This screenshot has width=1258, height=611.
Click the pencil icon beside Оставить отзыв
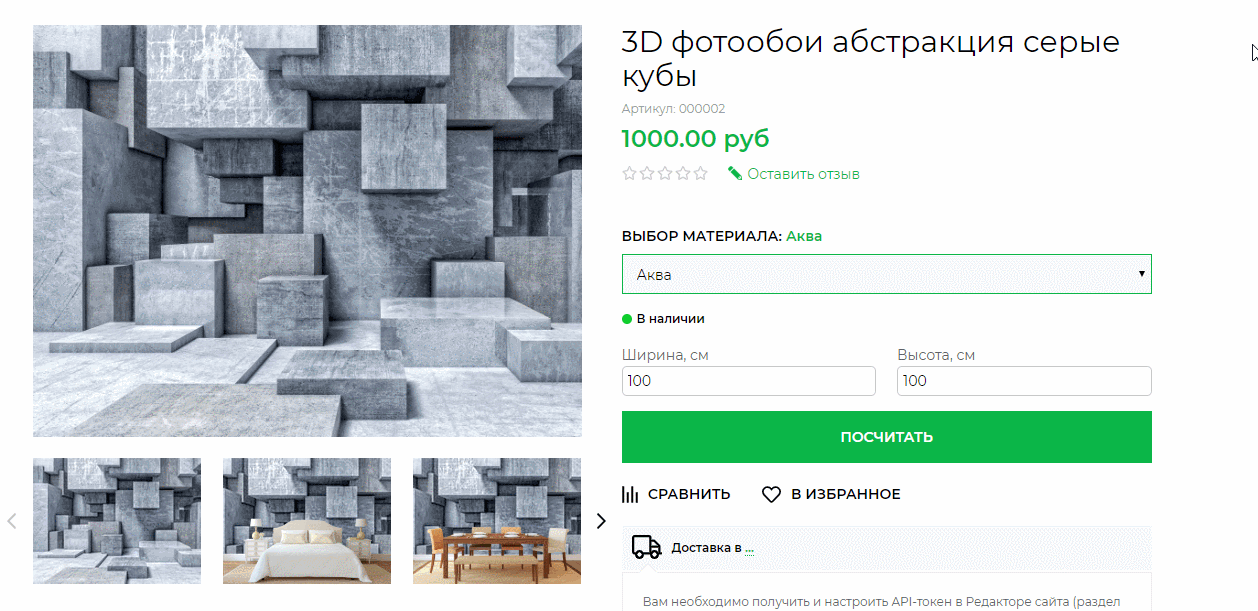(735, 173)
